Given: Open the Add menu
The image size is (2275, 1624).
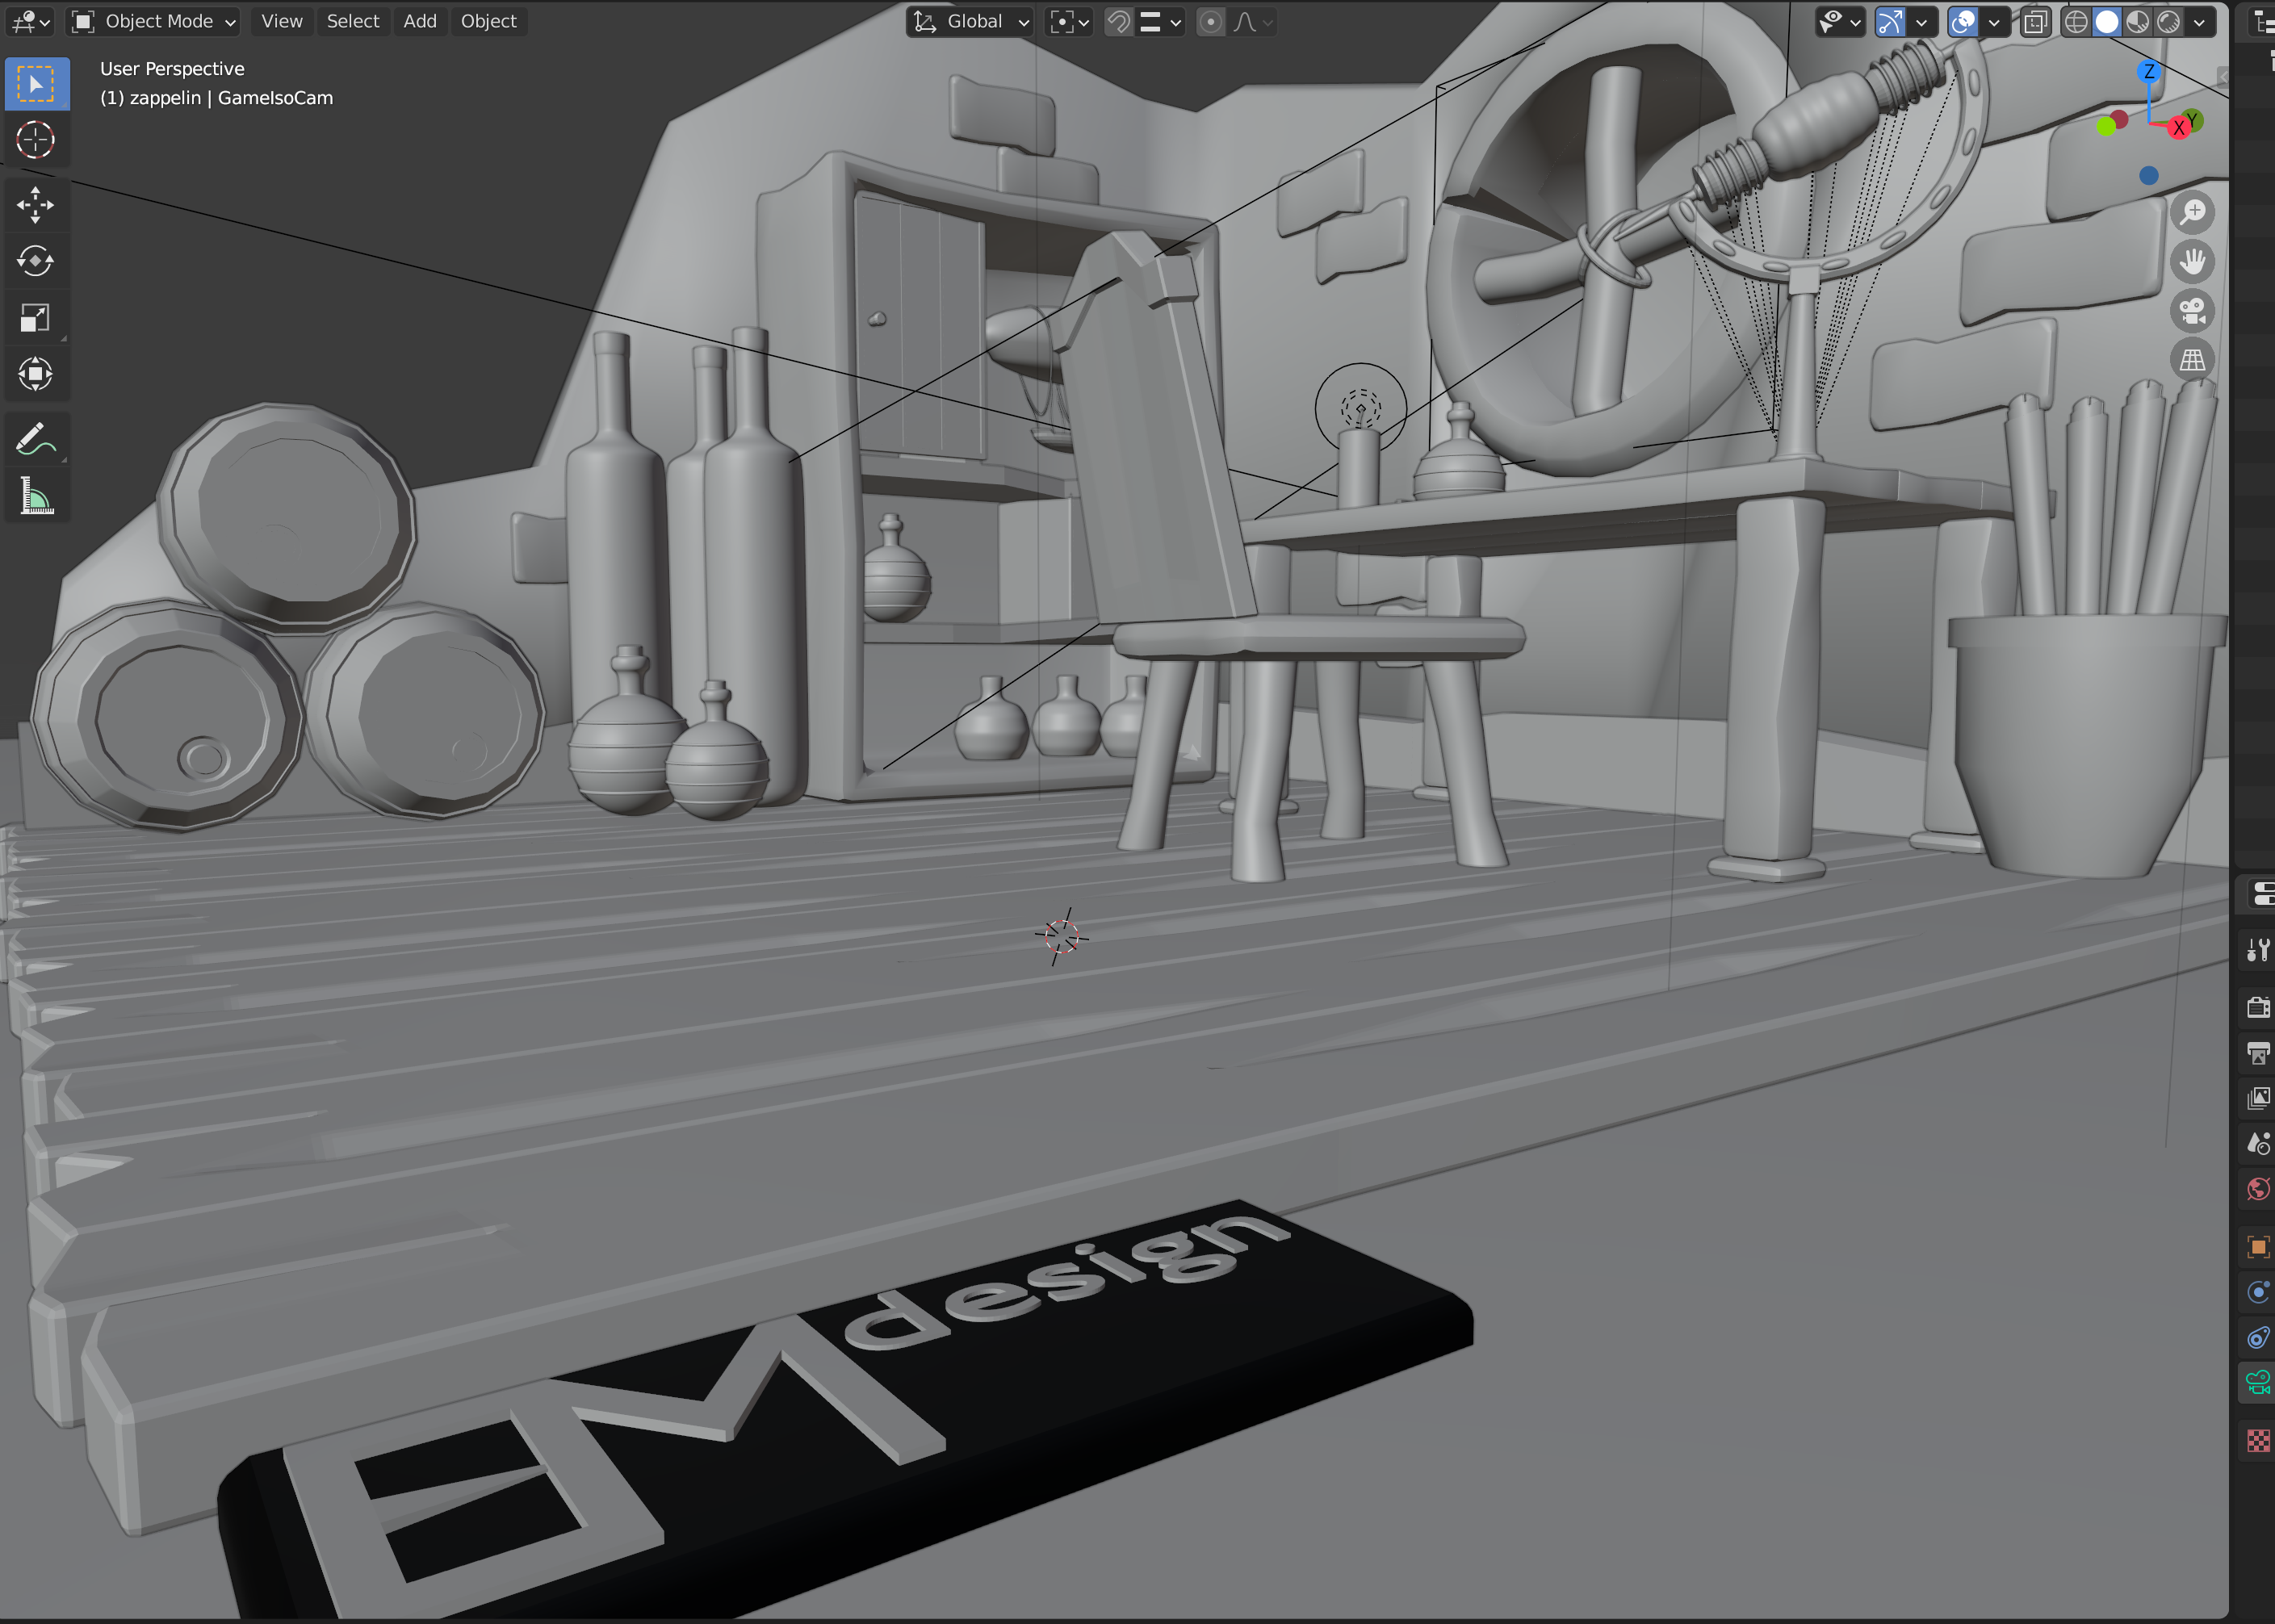Looking at the screenshot, I should [420, 22].
